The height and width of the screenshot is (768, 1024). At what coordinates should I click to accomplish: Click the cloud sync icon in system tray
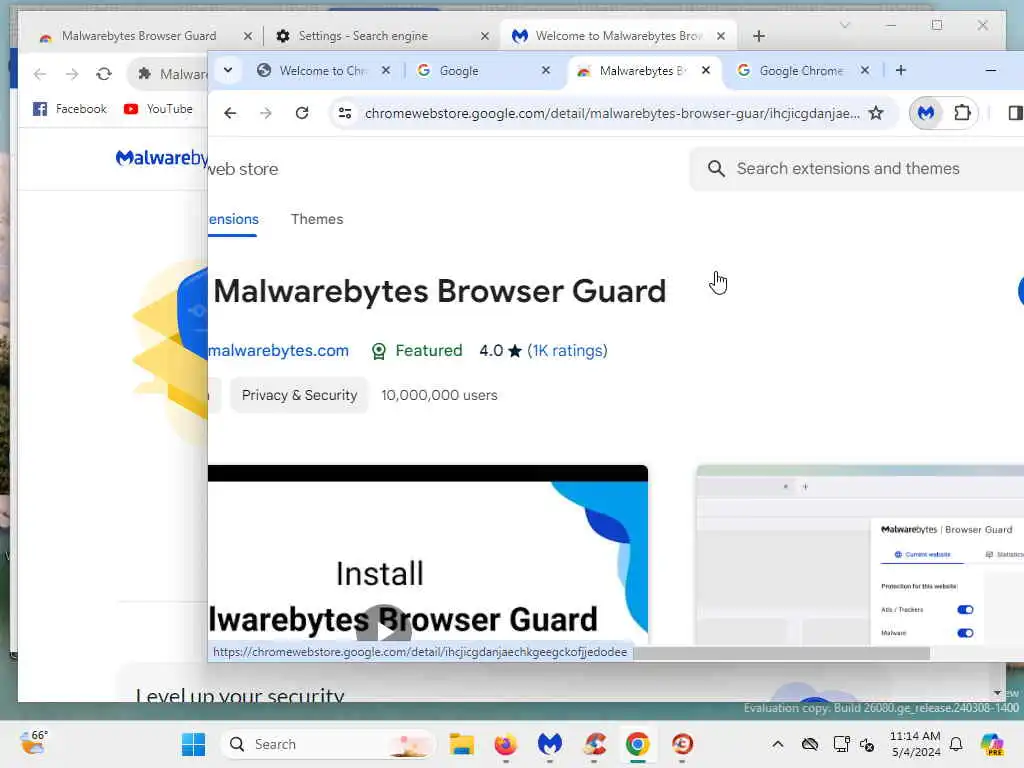810,744
